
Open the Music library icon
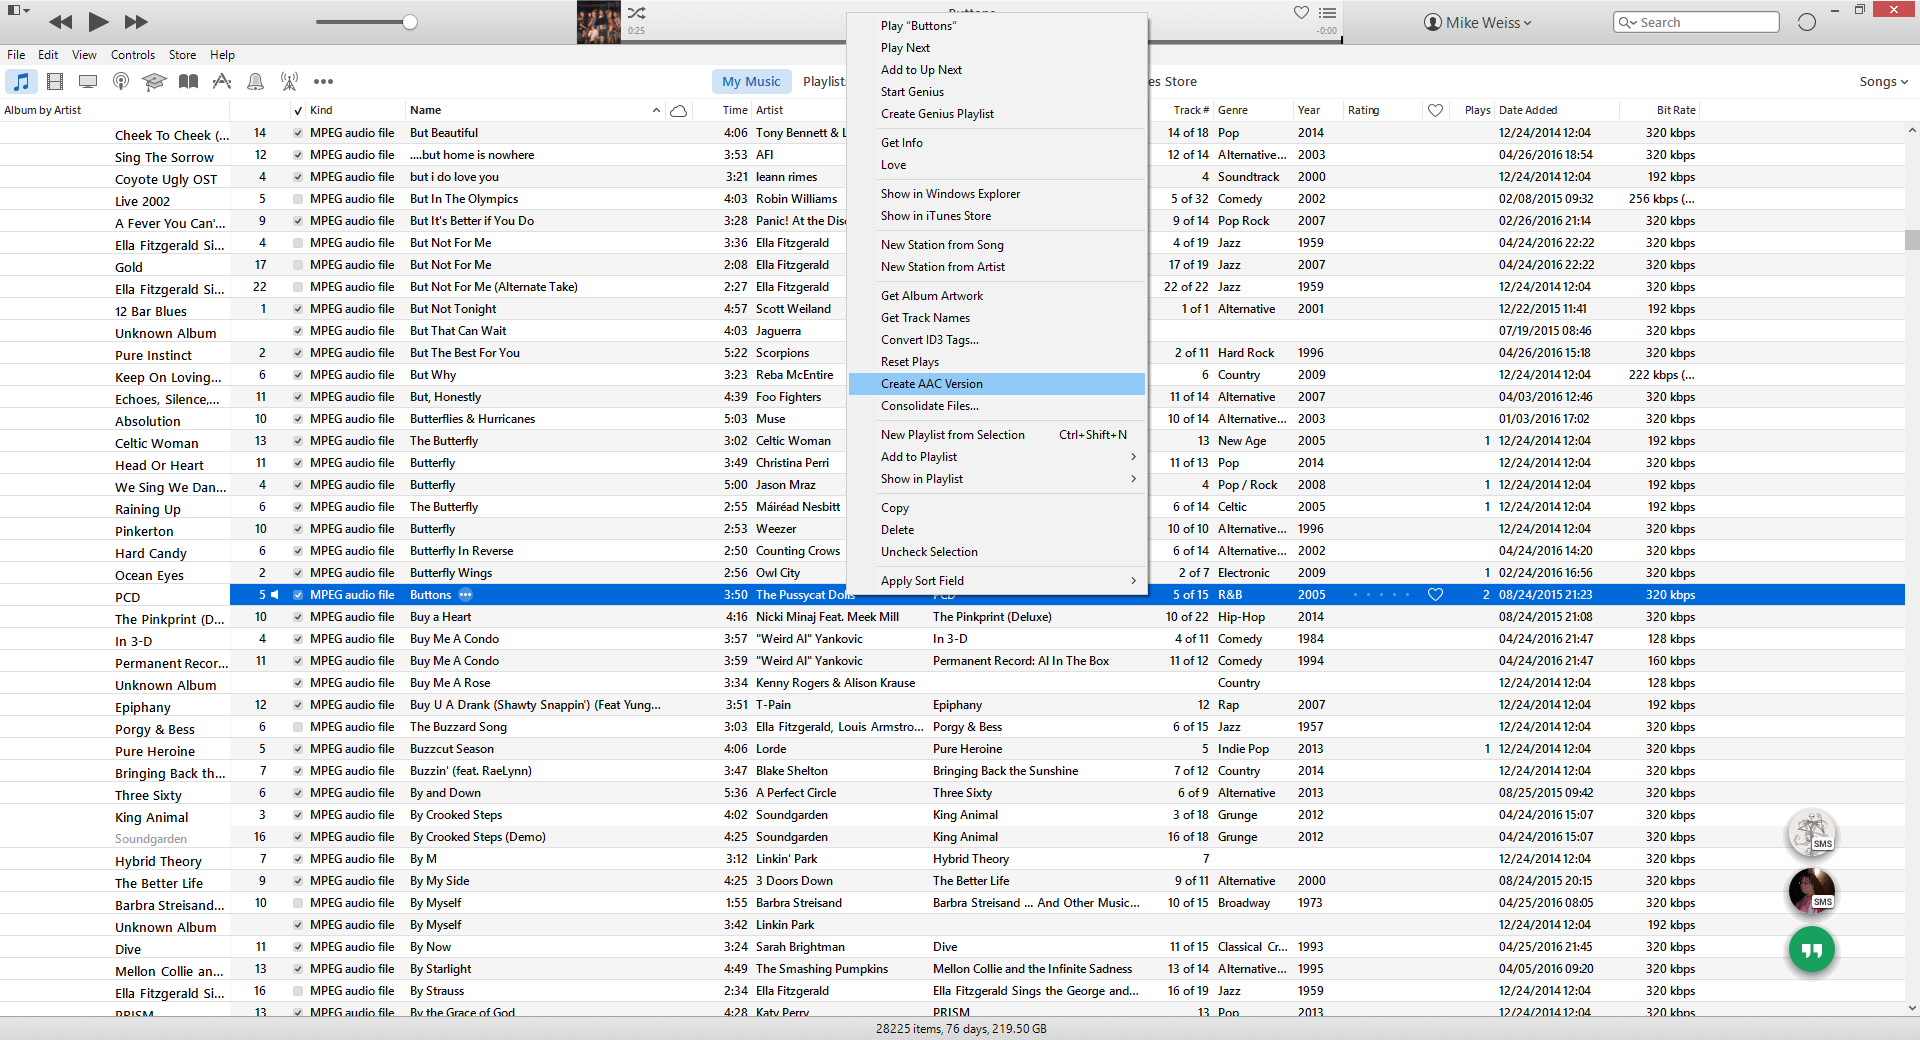point(21,81)
